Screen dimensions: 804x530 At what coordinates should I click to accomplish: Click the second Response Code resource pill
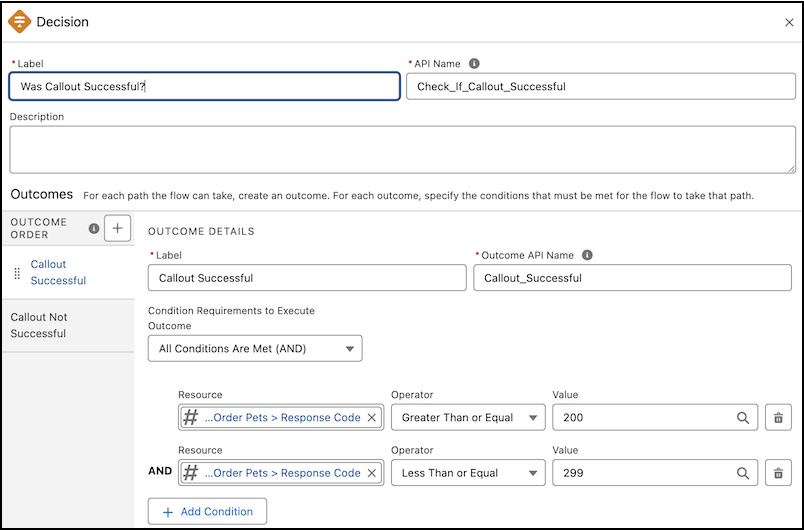tap(281, 473)
